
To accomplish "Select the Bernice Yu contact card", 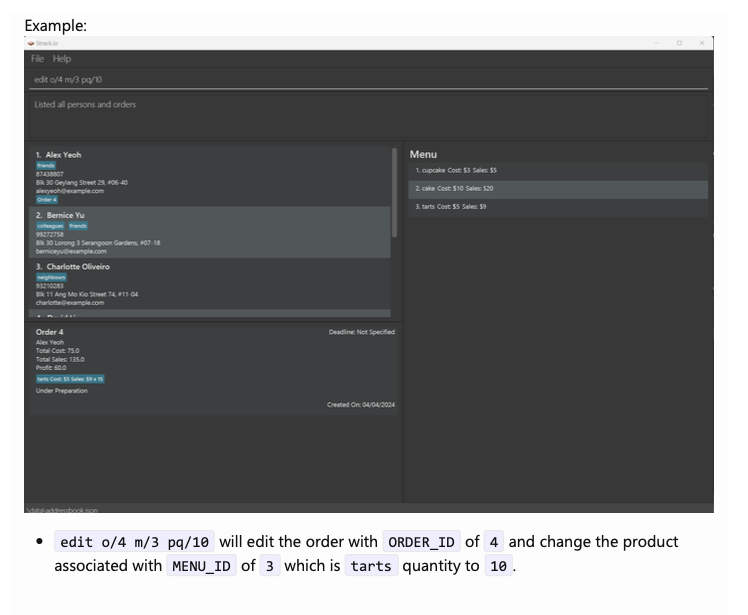I will 210,232.
